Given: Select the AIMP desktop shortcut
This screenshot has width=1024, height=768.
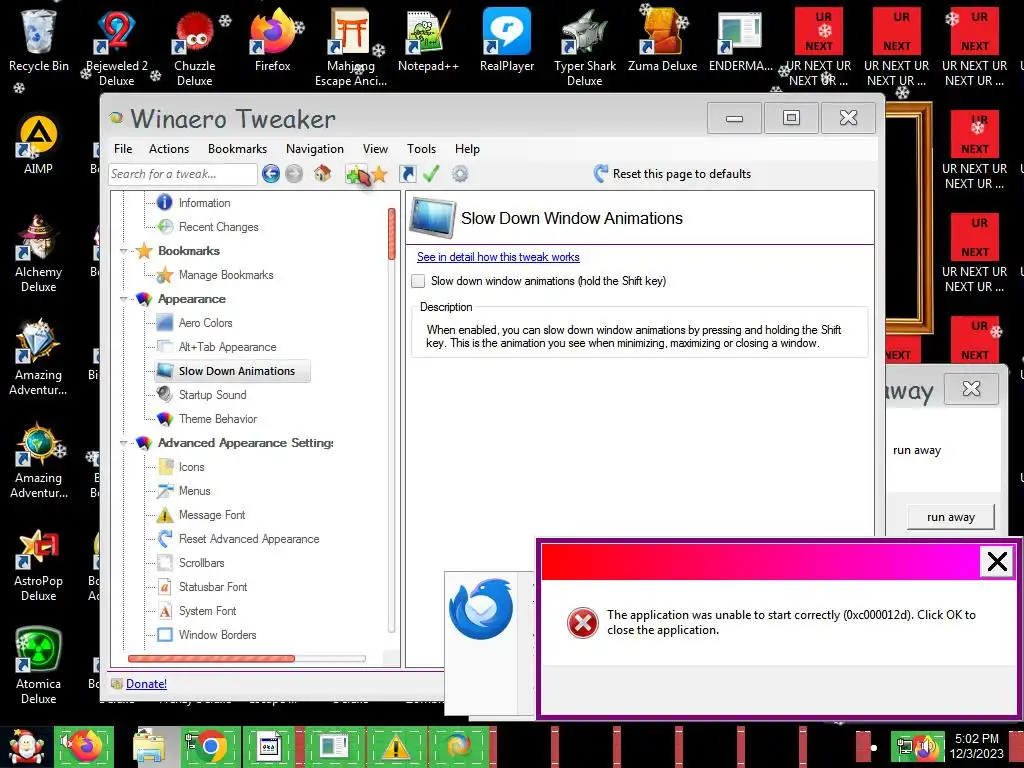Looking at the screenshot, I should click(x=39, y=145).
